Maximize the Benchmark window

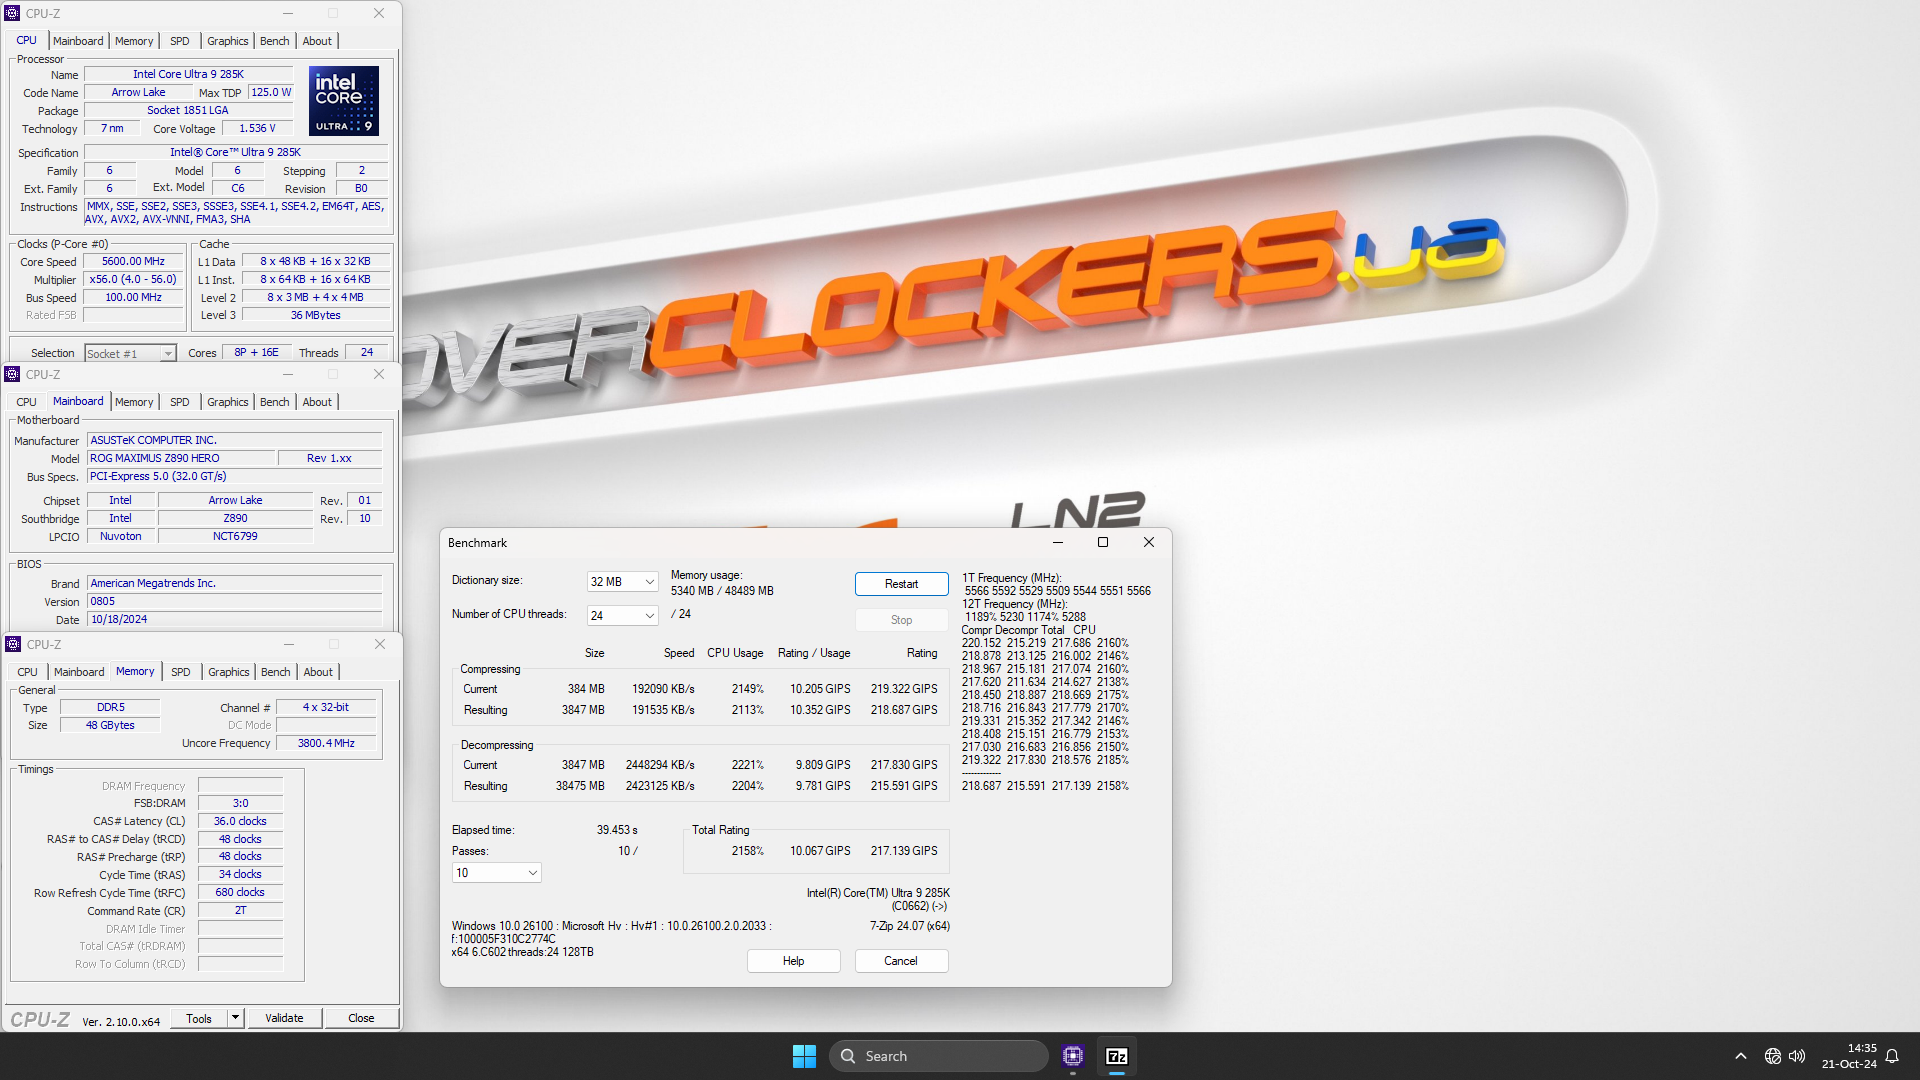pyautogui.click(x=1103, y=542)
